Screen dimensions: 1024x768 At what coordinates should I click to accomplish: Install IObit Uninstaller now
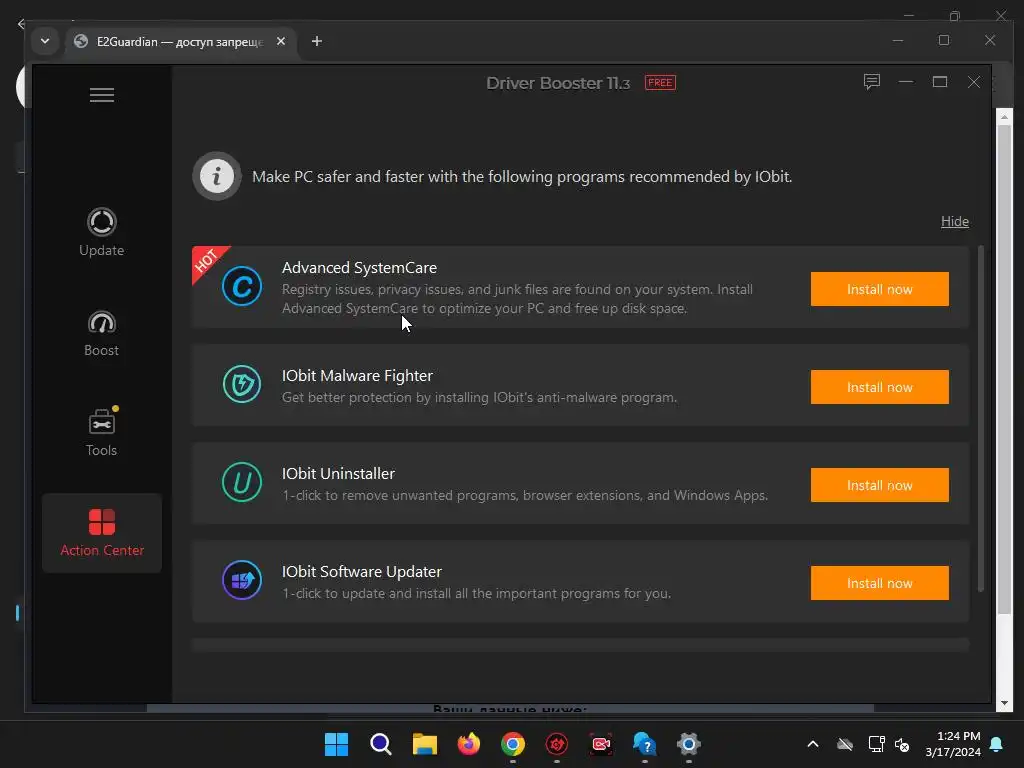(x=880, y=485)
